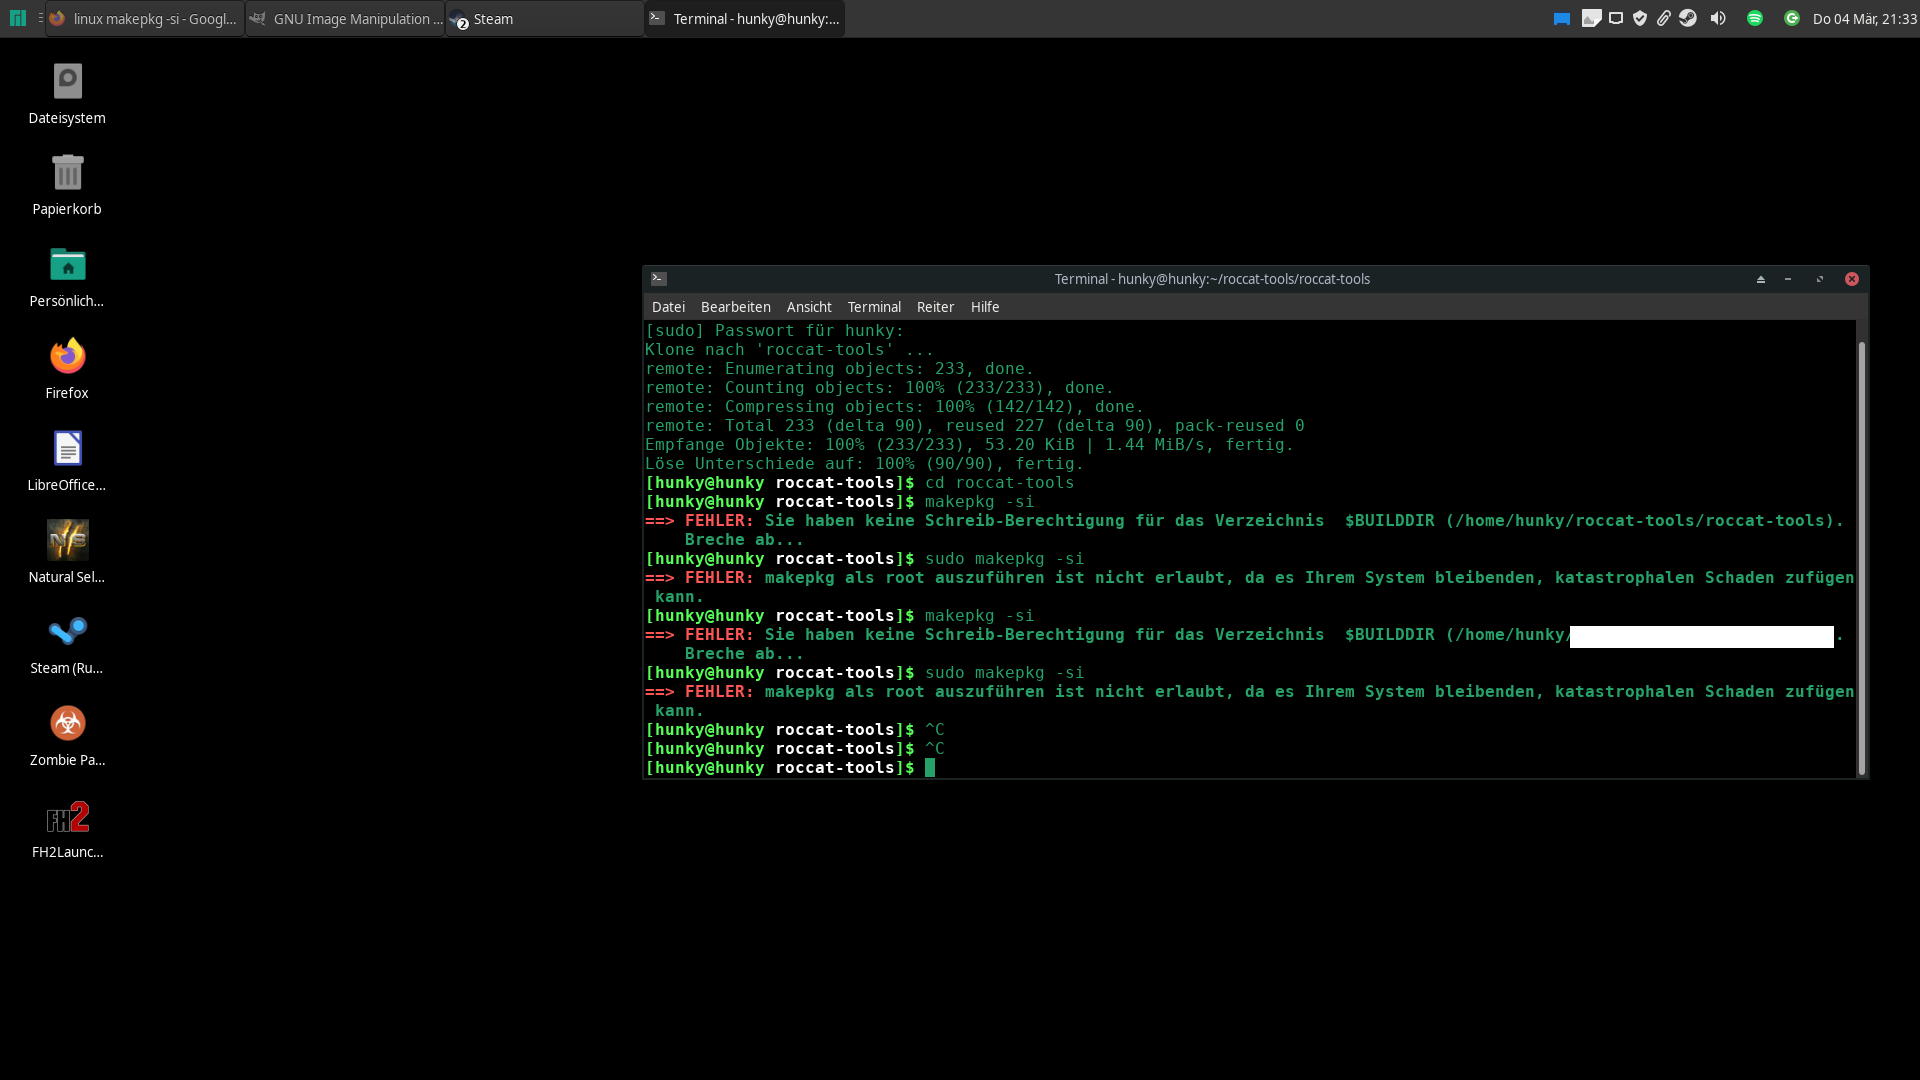1920x1080 pixels.
Task: Open the Dateisystem desktop icon
Action: coord(67,82)
